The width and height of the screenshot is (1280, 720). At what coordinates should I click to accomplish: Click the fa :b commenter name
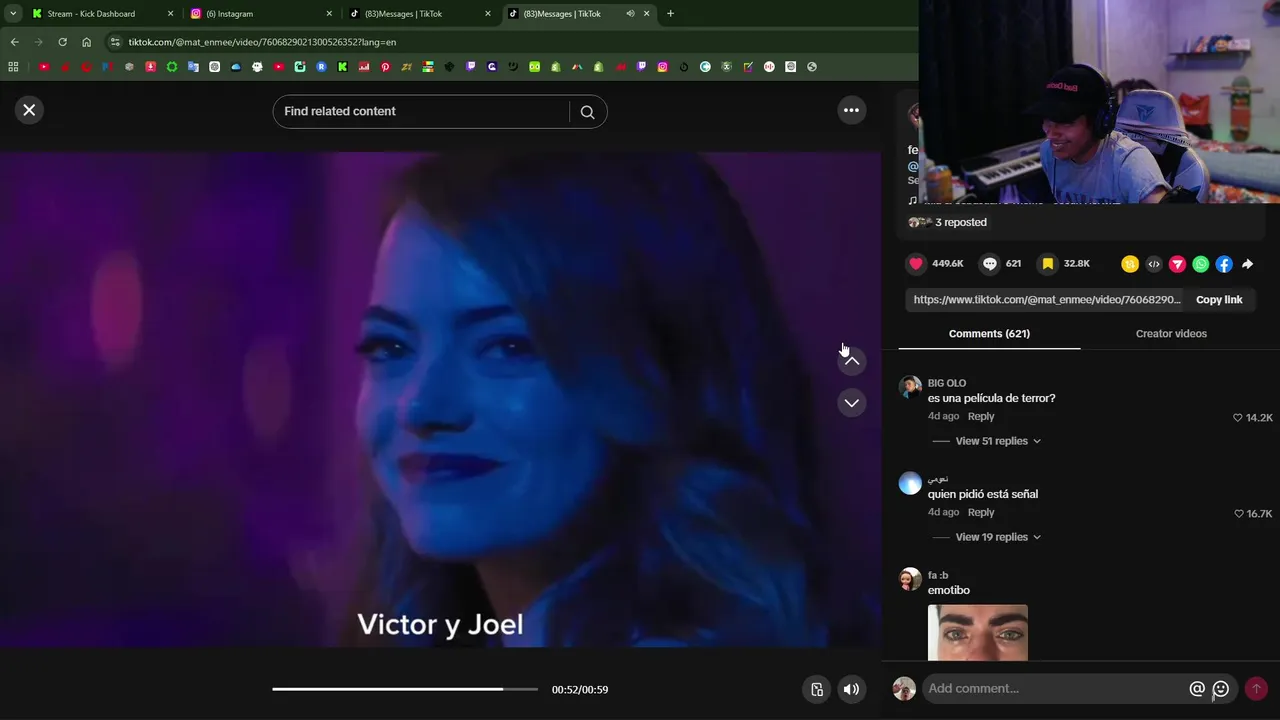(938, 575)
